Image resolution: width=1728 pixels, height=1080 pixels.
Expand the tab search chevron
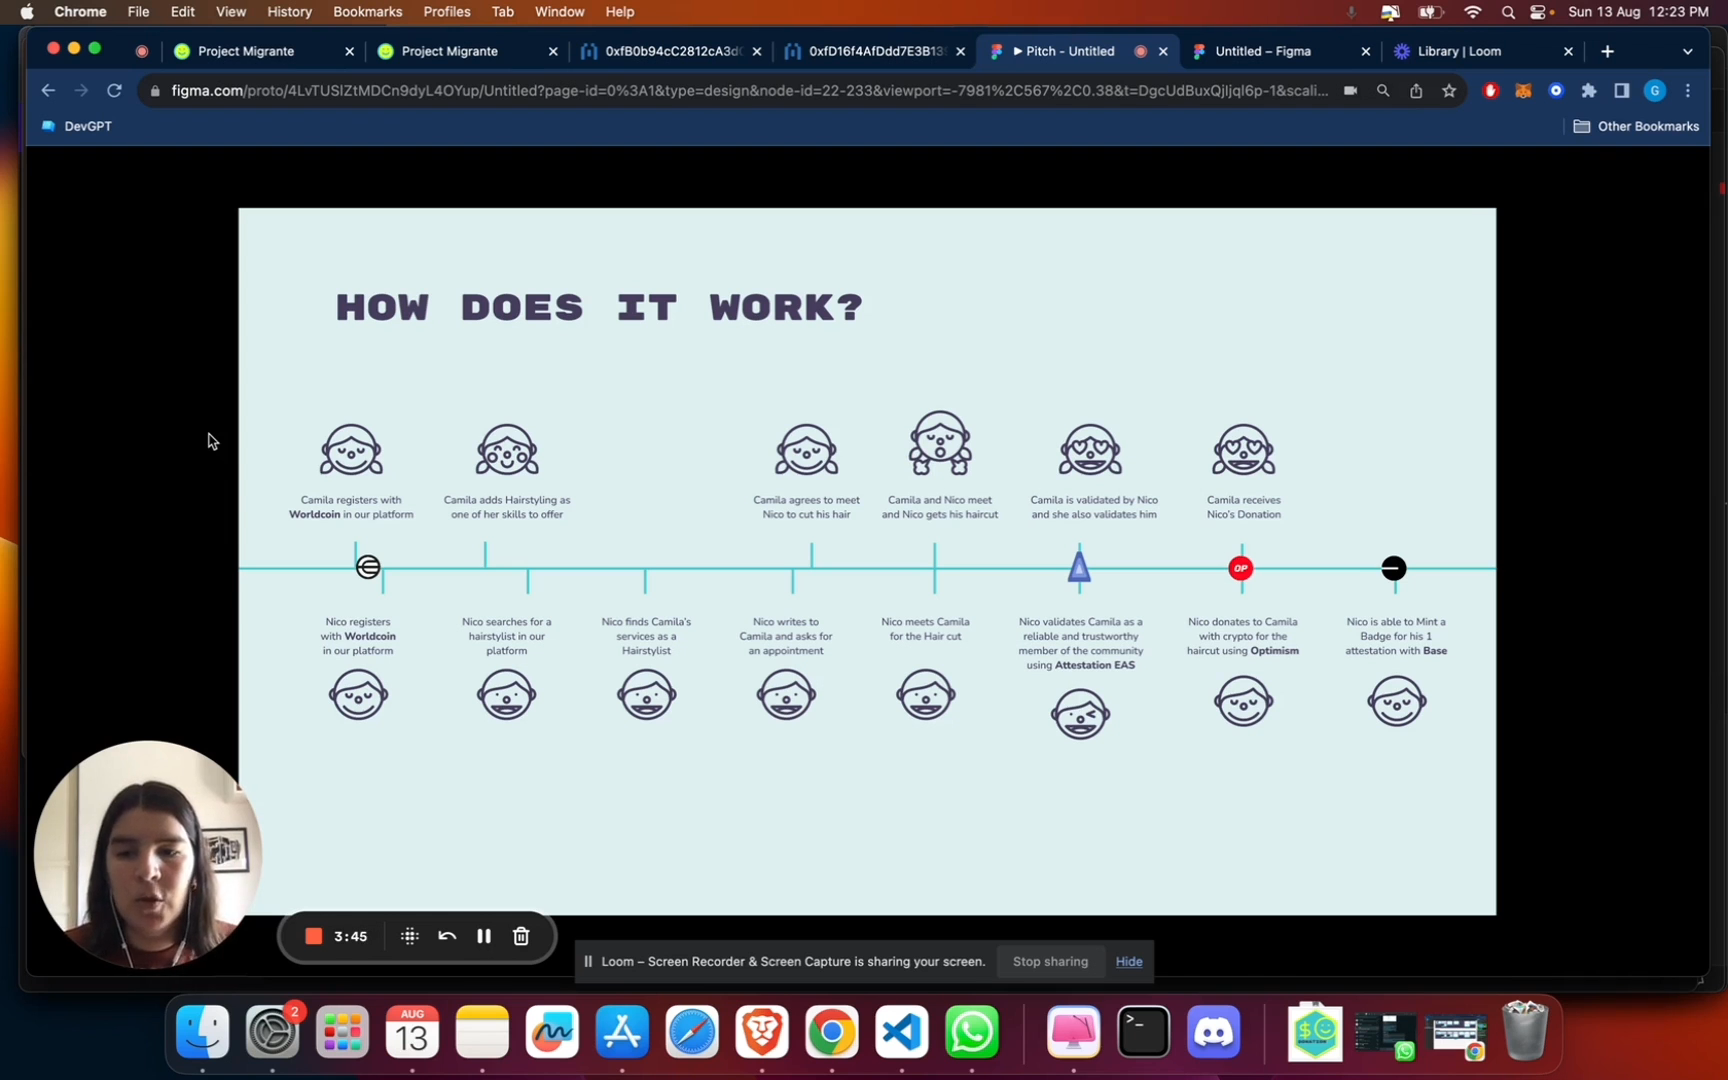pos(1688,51)
